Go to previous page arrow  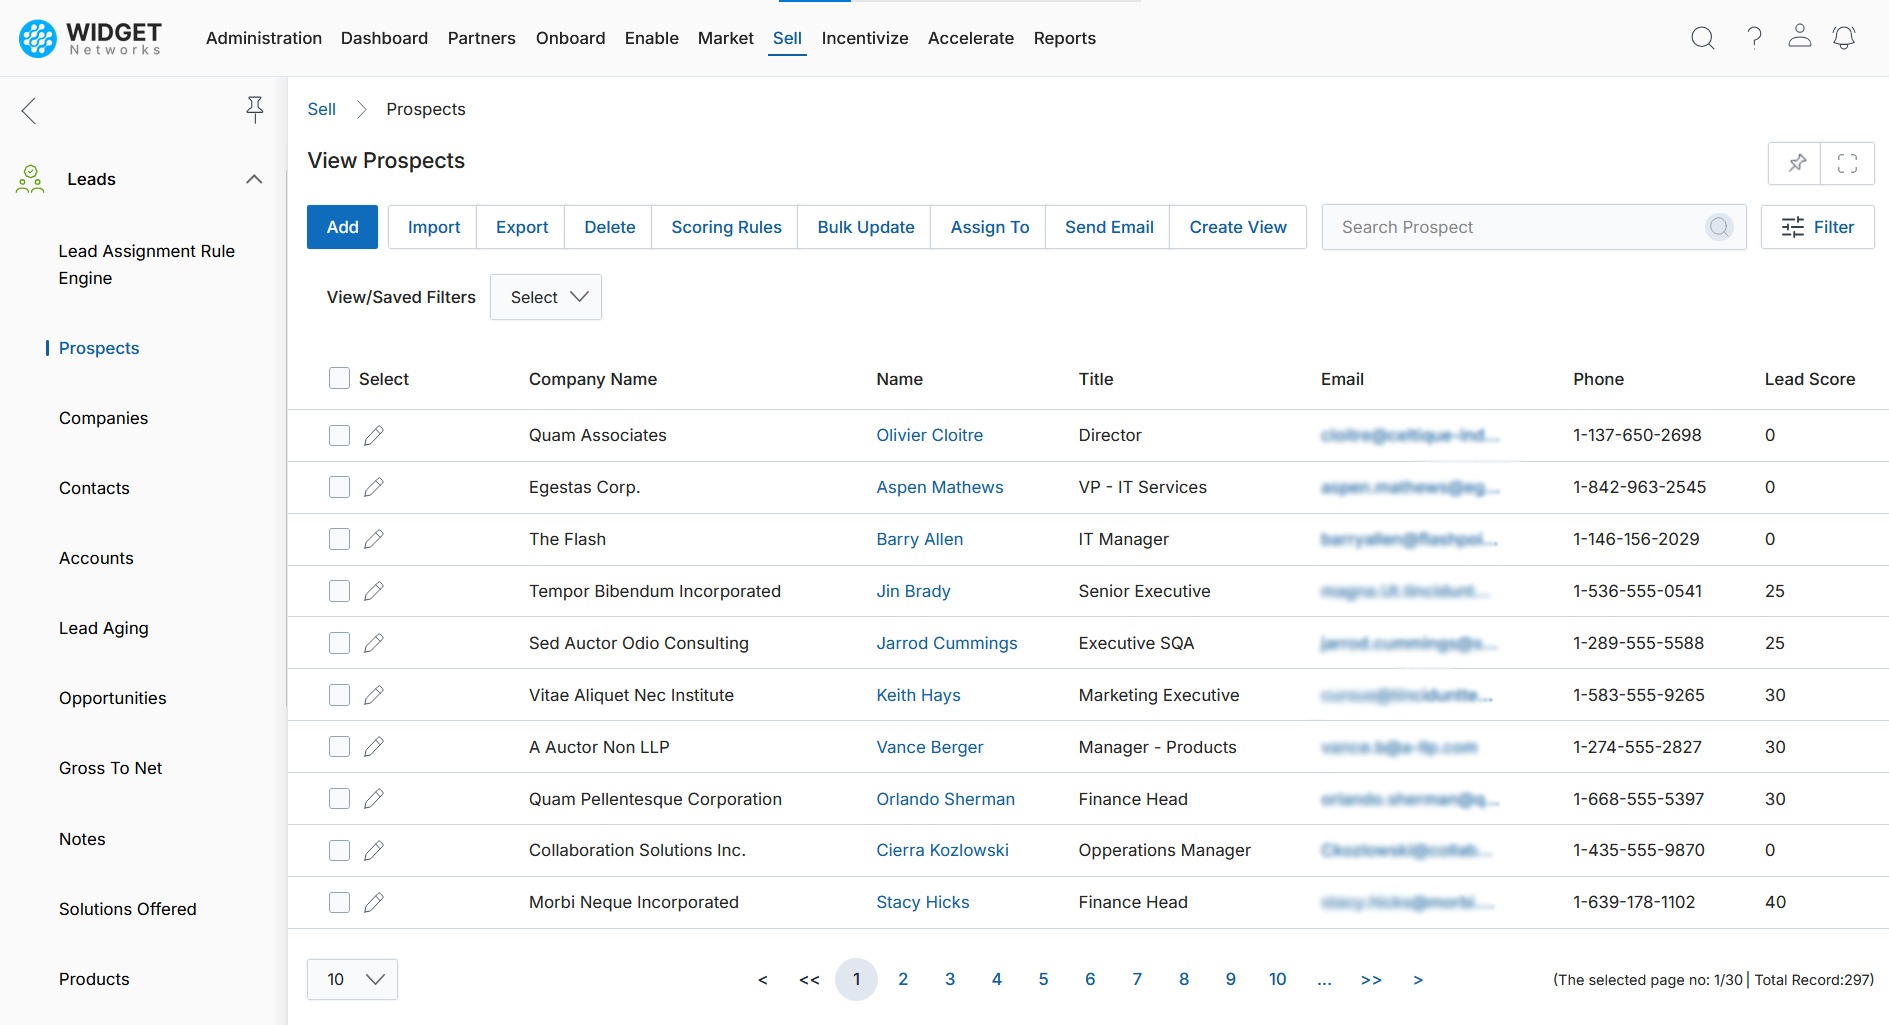763,980
